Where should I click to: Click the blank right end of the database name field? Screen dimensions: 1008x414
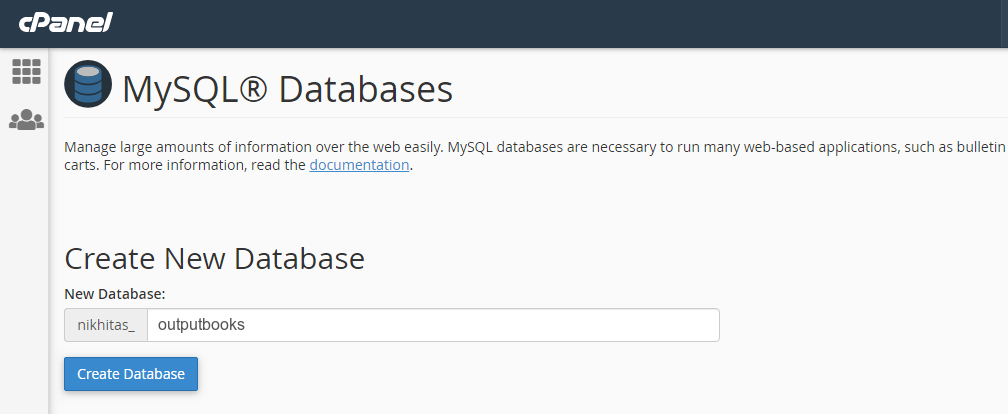click(643, 325)
